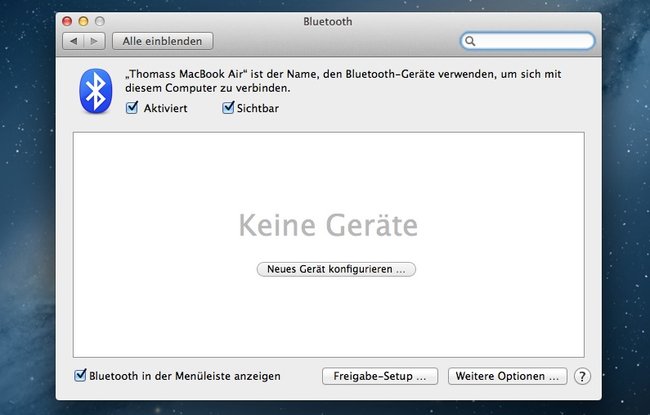
Task: Click the Bluetooth window title
Action: 327,22
